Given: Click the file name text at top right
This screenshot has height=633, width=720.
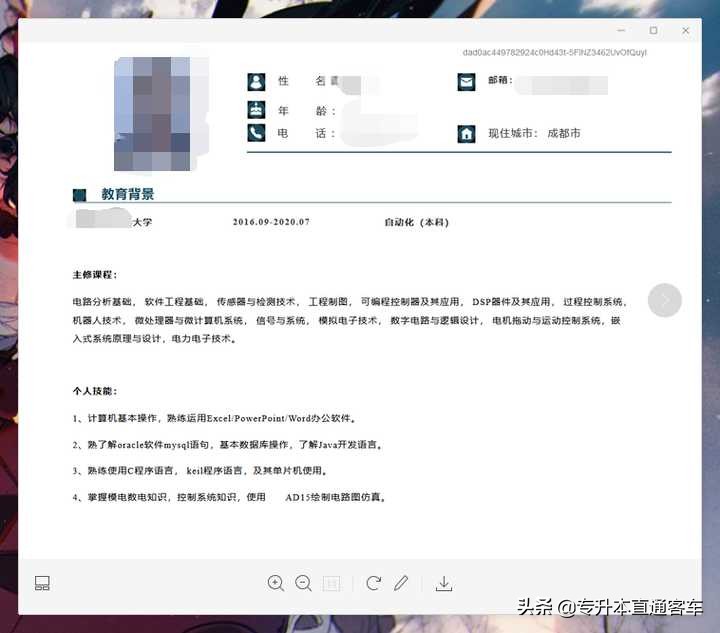Looking at the screenshot, I should pyautogui.click(x=555, y=52).
